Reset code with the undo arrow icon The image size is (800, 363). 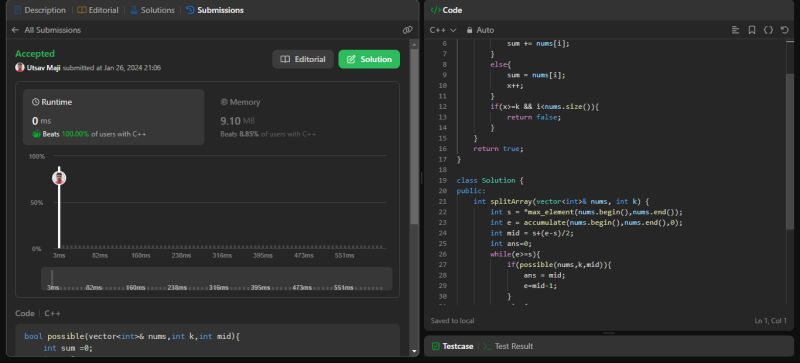785,30
